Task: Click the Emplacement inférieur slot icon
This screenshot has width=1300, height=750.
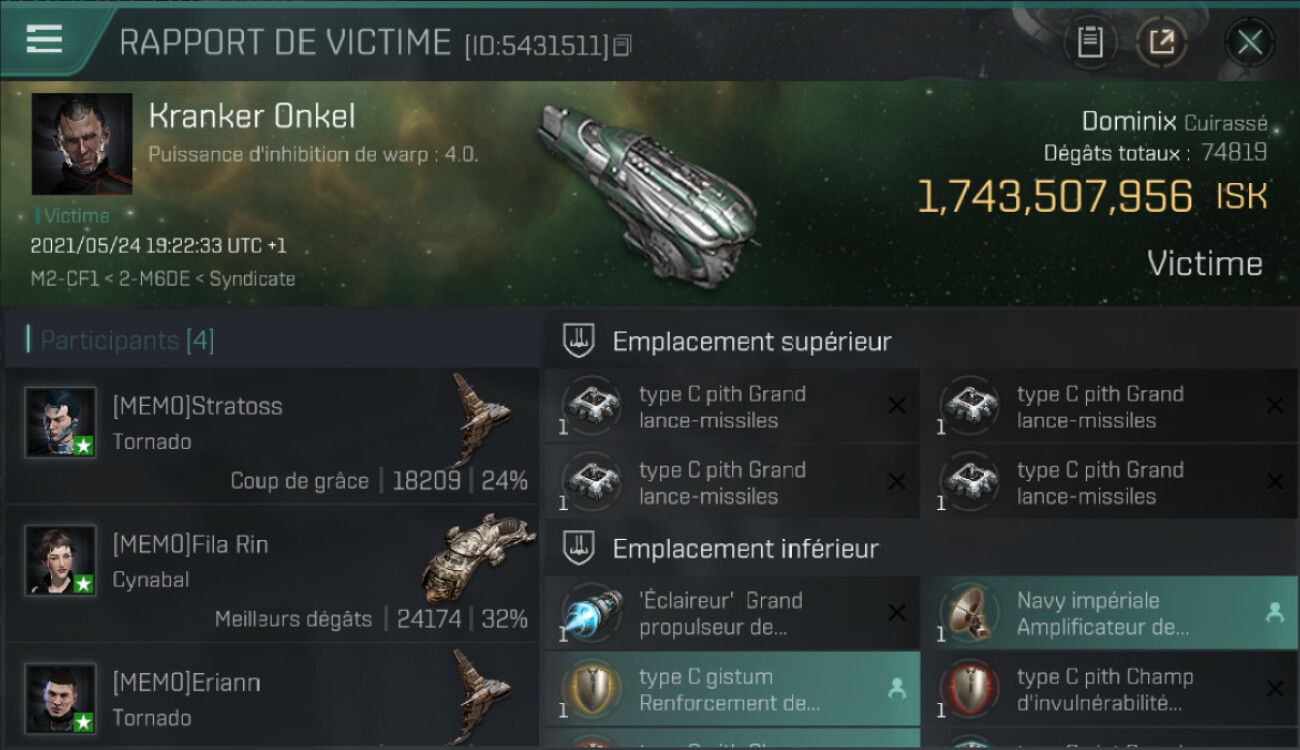Action: click(x=578, y=548)
